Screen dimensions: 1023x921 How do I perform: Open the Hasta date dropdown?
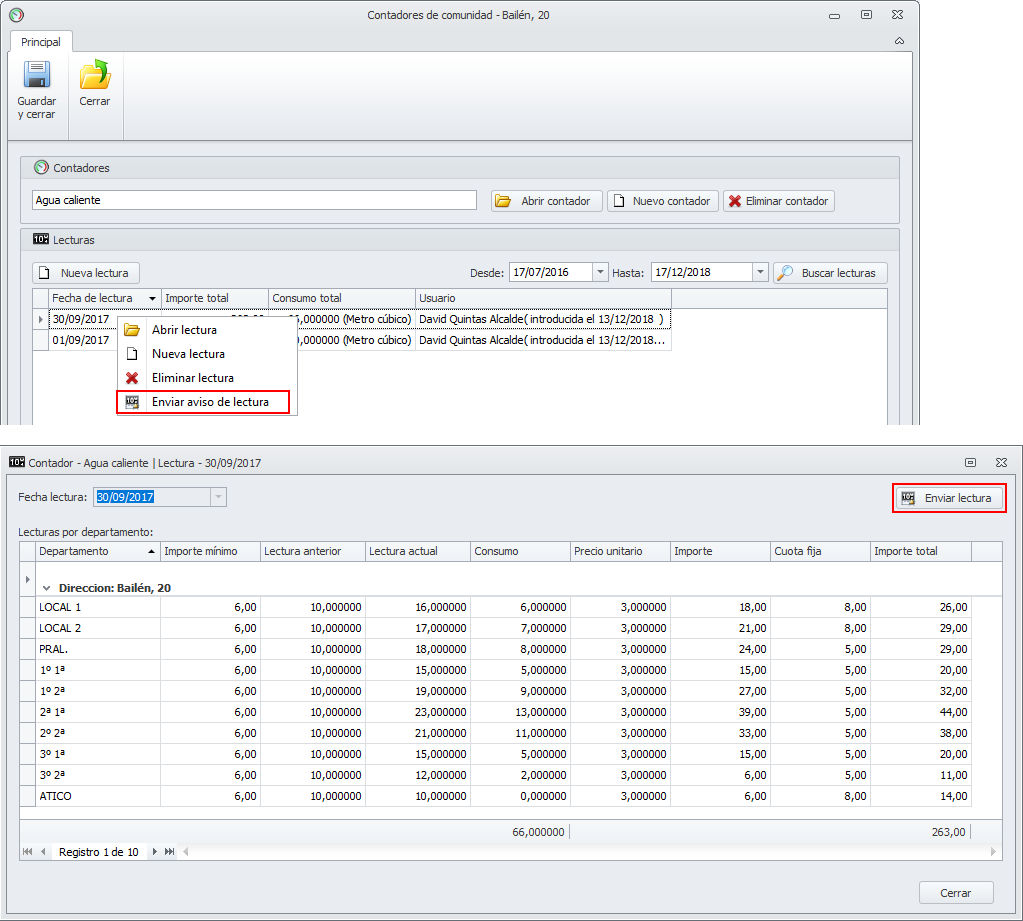(759, 272)
